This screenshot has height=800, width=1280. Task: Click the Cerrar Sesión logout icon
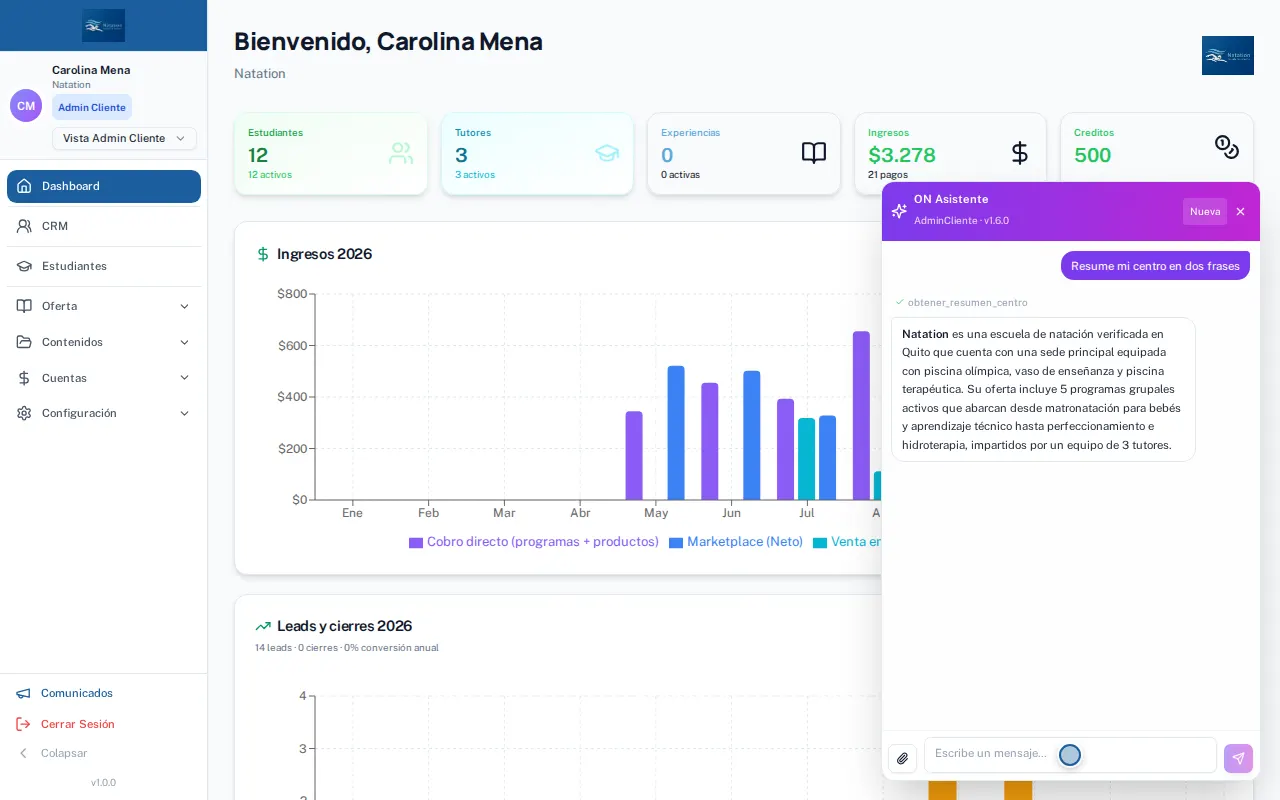23,724
